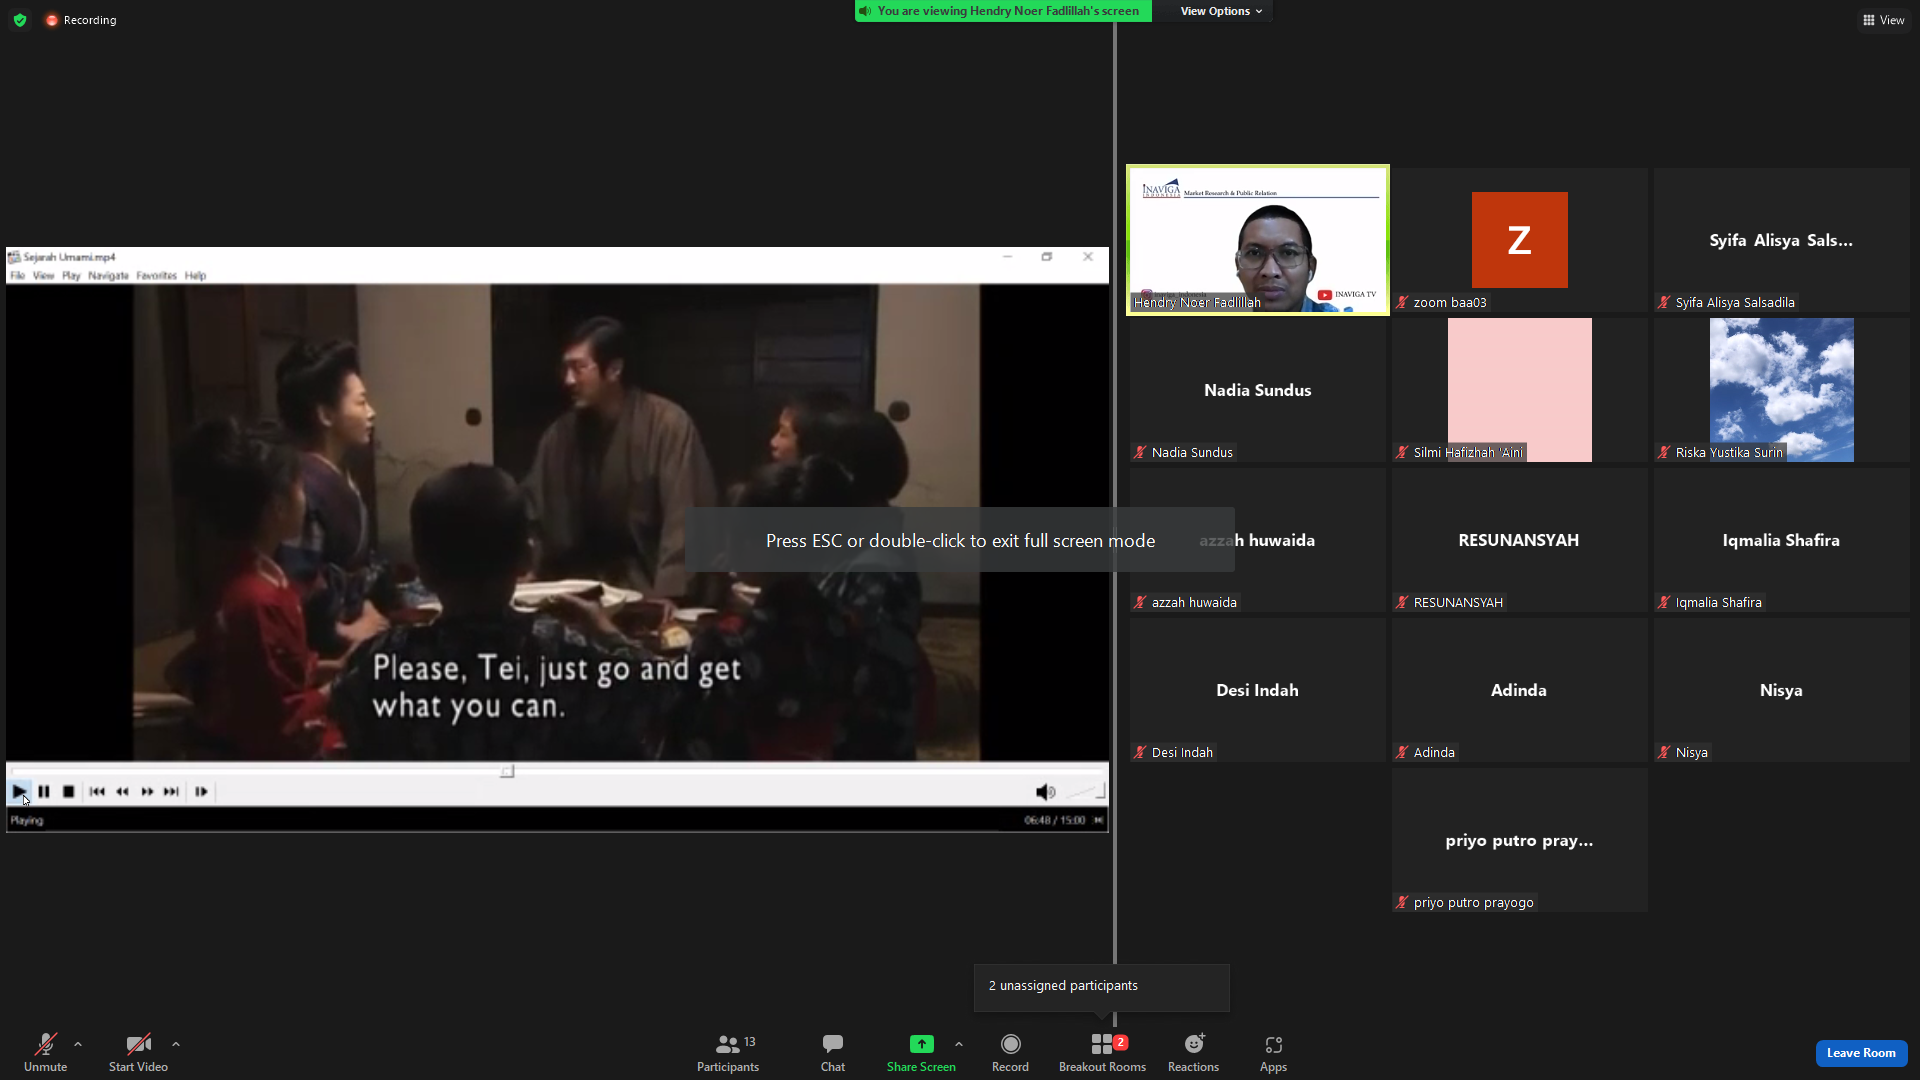1920x1080 pixels.
Task: Skip to previous track in player
Action: (x=97, y=791)
